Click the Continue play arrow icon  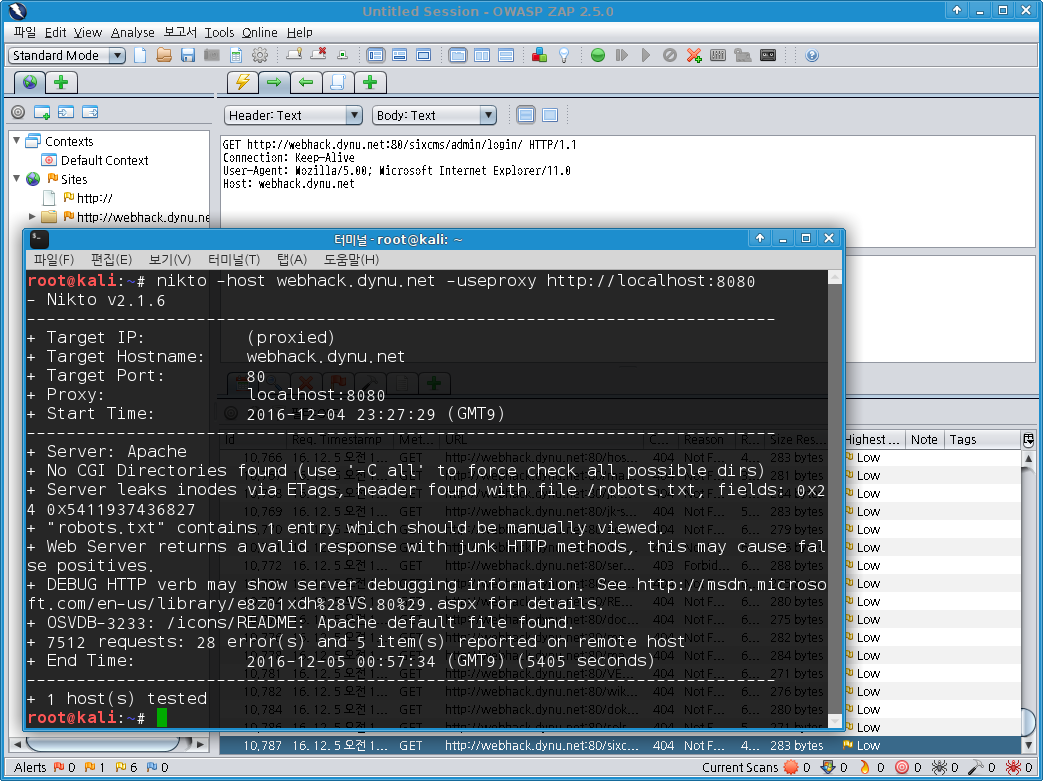[x=646, y=55]
